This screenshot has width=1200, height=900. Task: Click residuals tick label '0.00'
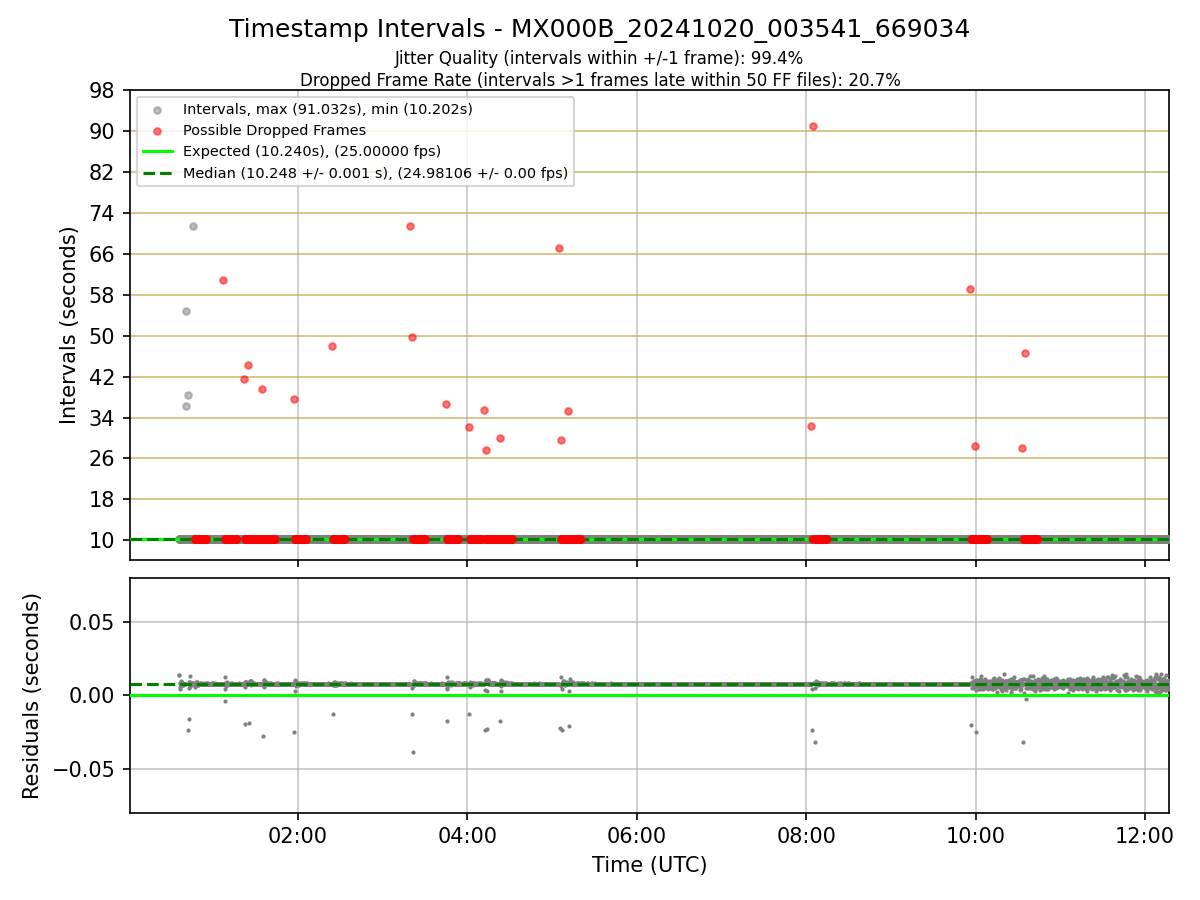(x=94, y=695)
